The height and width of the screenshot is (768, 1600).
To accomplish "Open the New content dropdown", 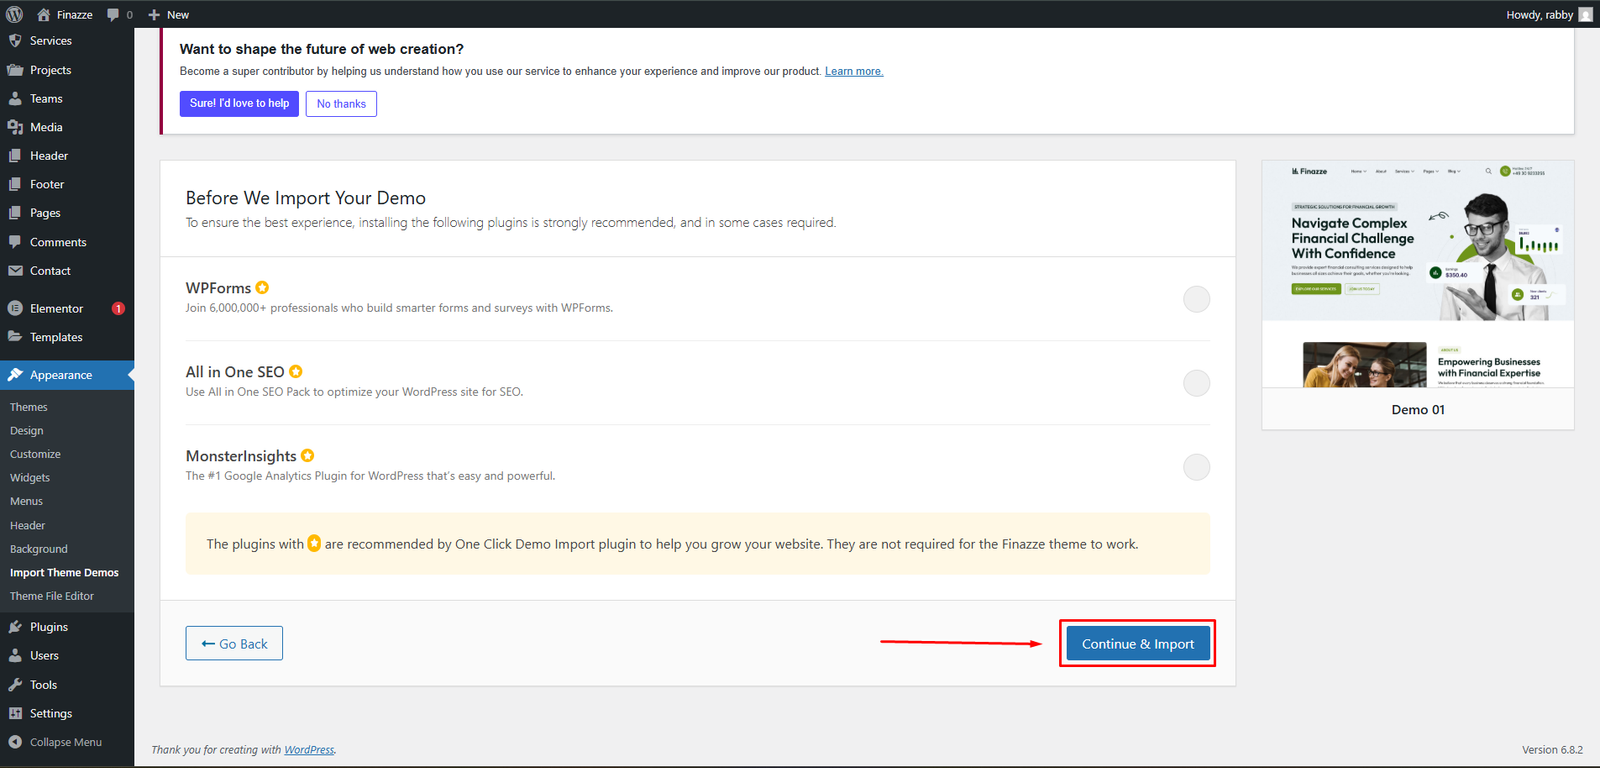I will click(169, 14).
